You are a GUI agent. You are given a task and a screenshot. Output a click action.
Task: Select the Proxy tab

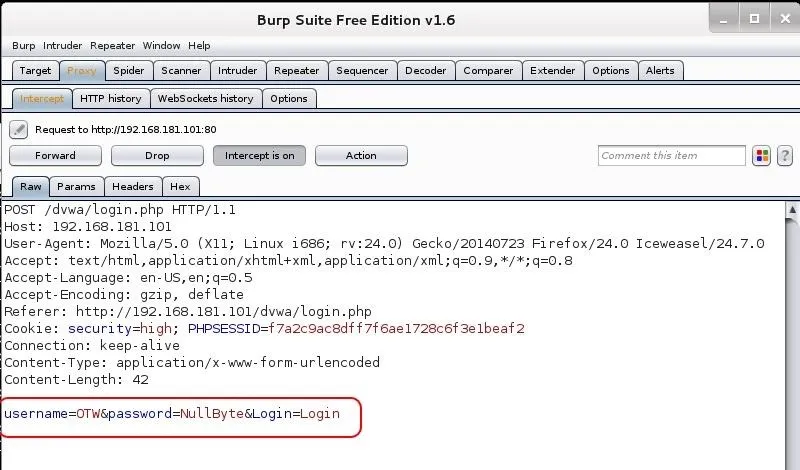tap(82, 71)
